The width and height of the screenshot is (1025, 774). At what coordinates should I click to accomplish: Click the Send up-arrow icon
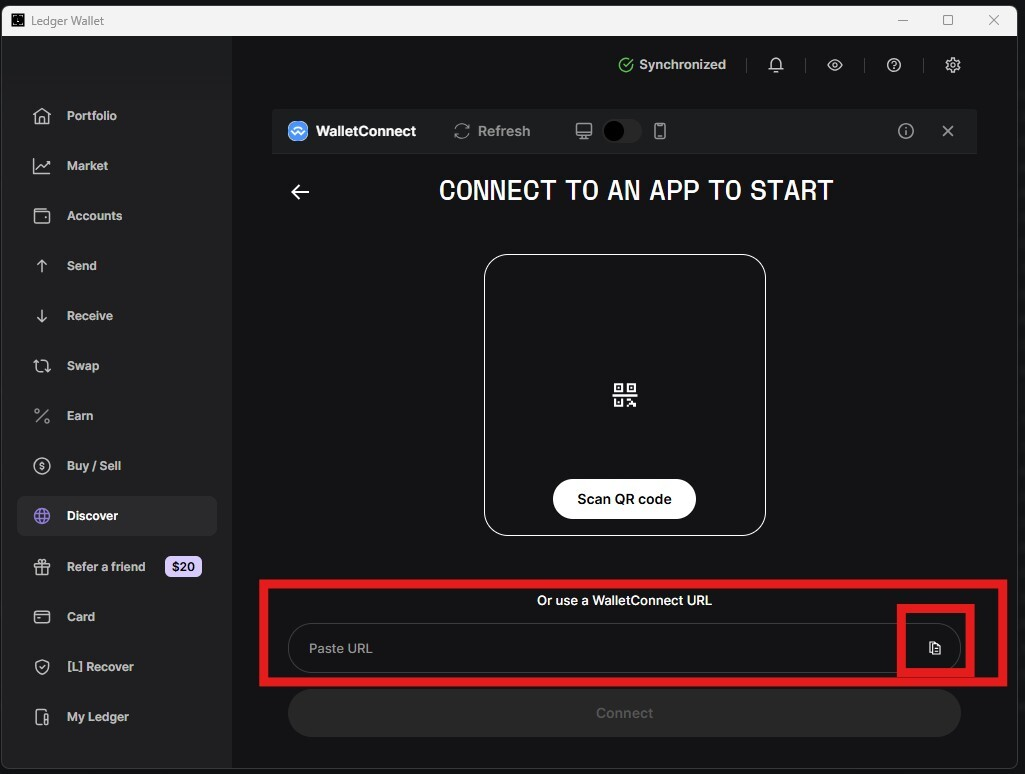click(x=42, y=266)
